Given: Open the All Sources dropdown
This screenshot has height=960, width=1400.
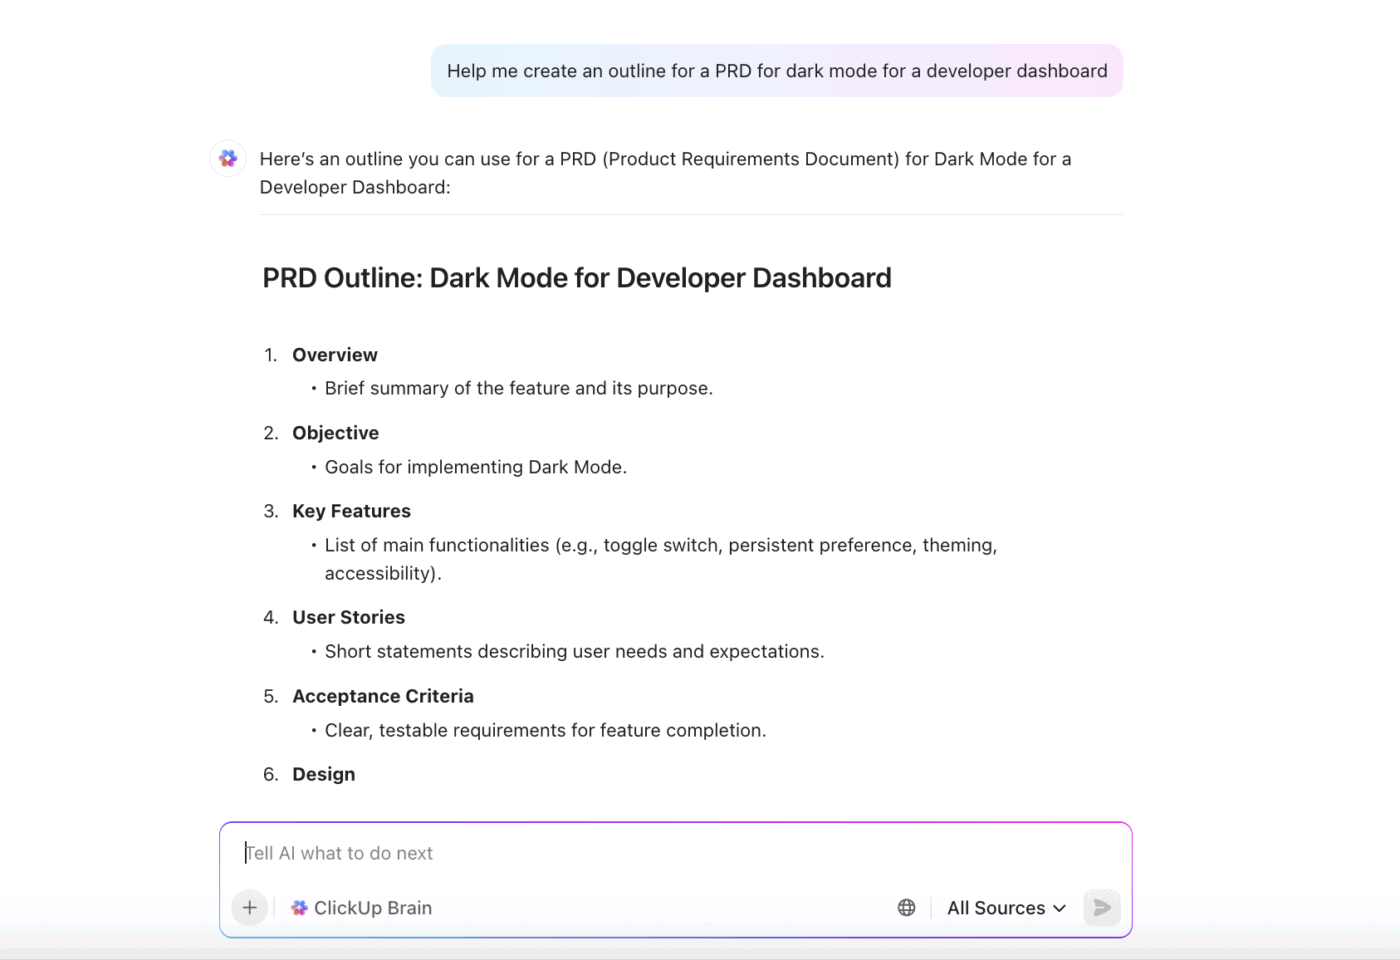Looking at the screenshot, I should pyautogui.click(x=1006, y=908).
